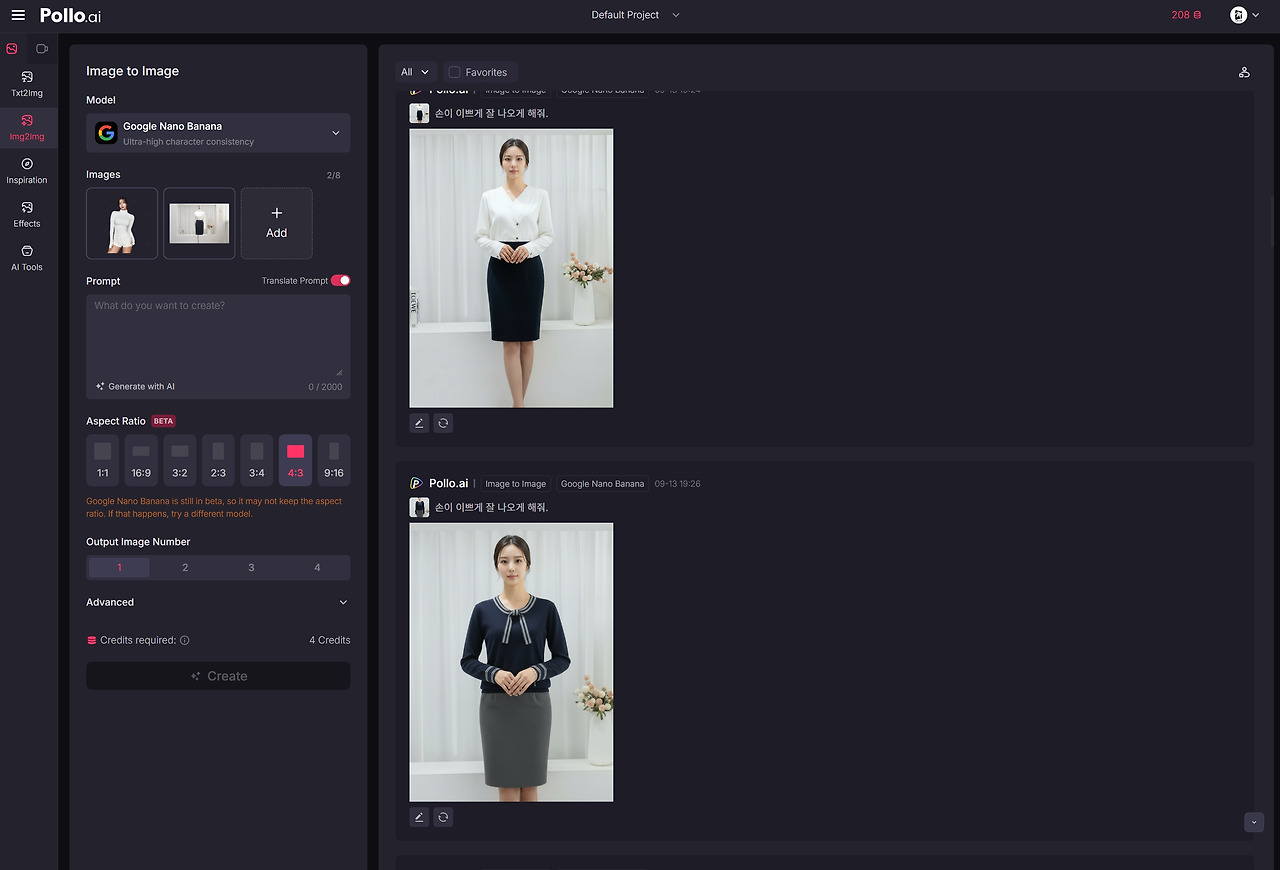Click the 09-13 19:26 timestamp
Image resolution: width=1280 pixels, height=870 pixels.
677,484
